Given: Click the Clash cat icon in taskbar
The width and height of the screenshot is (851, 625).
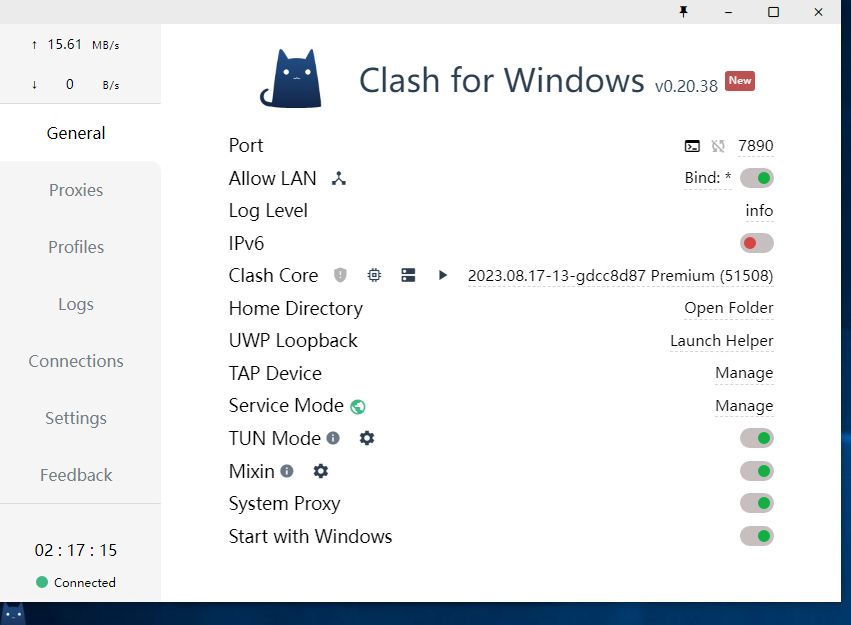Looking at the screenshot, I should [x=13, y=614].
